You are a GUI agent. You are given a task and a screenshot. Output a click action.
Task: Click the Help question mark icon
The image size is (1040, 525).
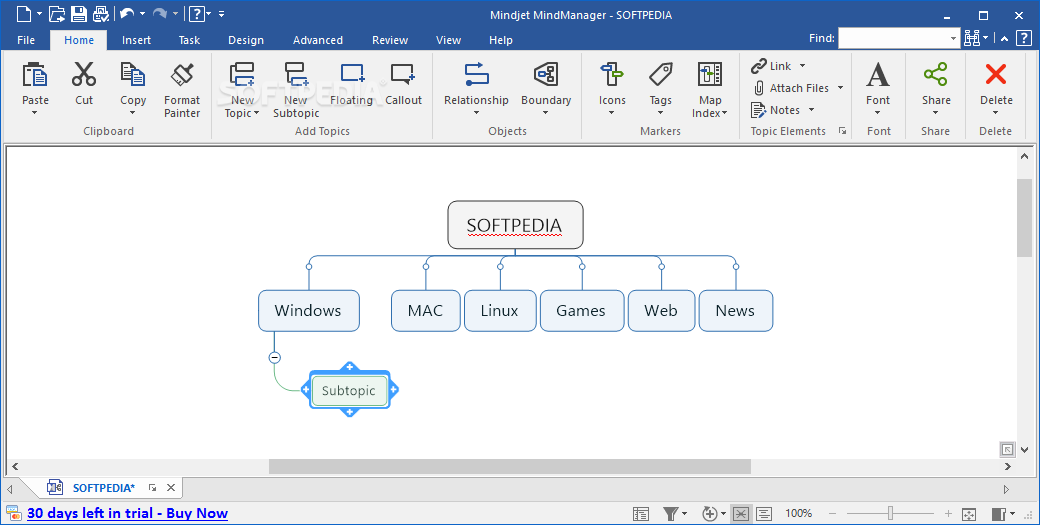tap(196, 13)
